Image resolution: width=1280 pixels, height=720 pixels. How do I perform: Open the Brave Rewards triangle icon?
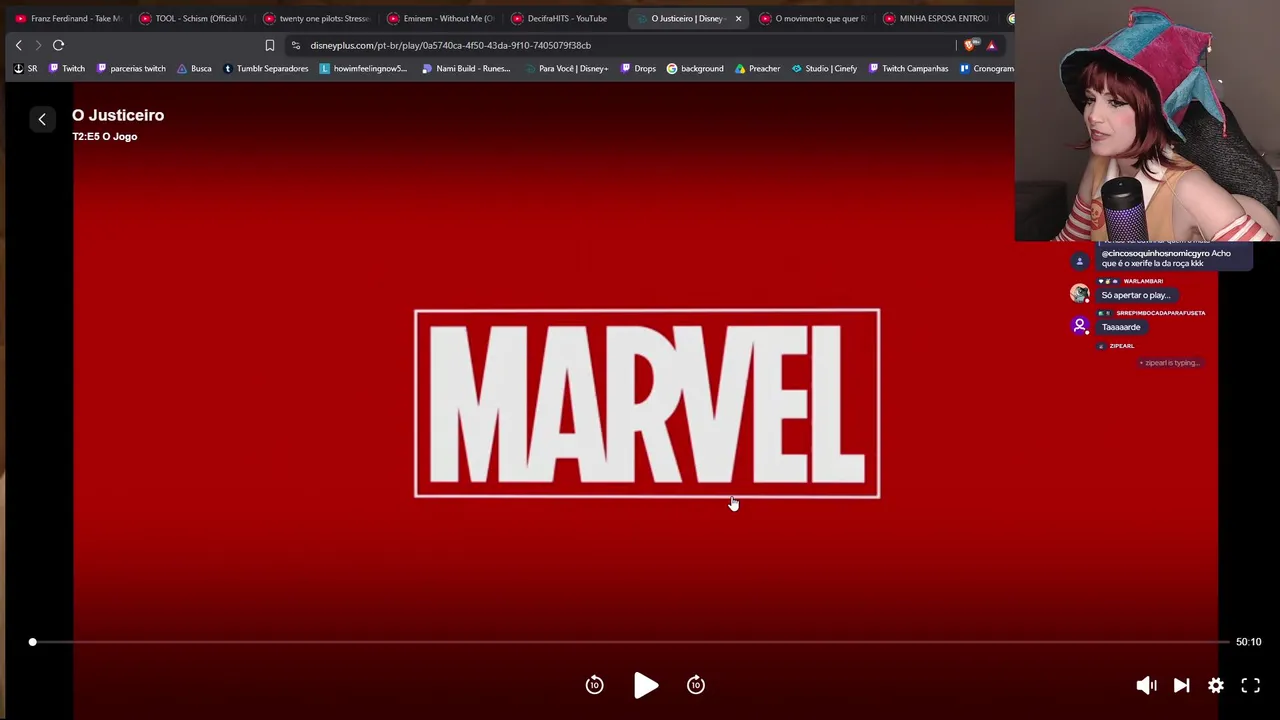(x=991, y=45)
